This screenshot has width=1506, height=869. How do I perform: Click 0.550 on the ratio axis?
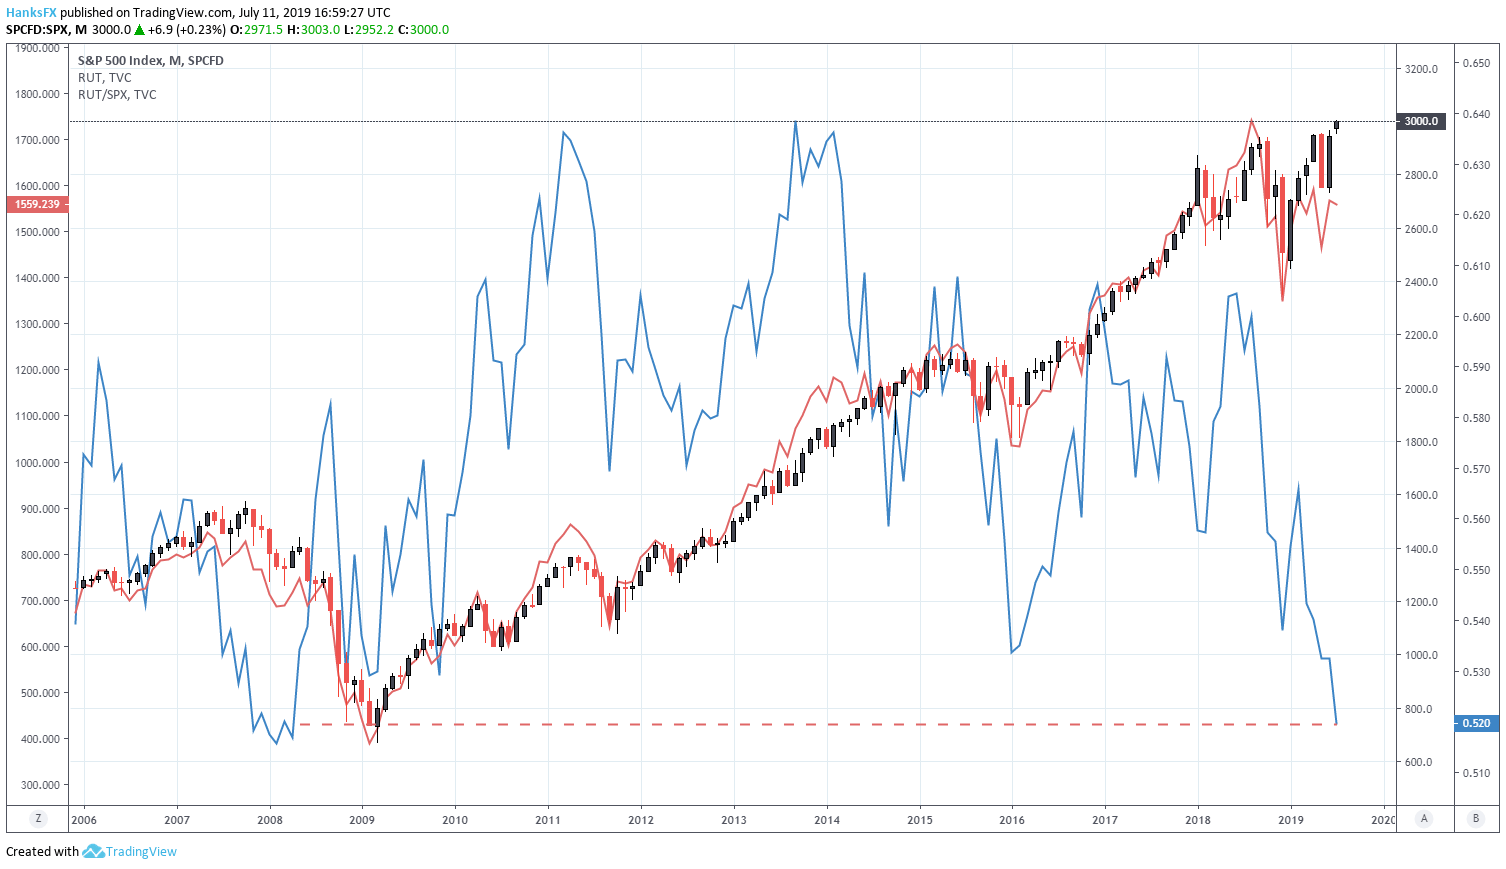point(1476,570)
